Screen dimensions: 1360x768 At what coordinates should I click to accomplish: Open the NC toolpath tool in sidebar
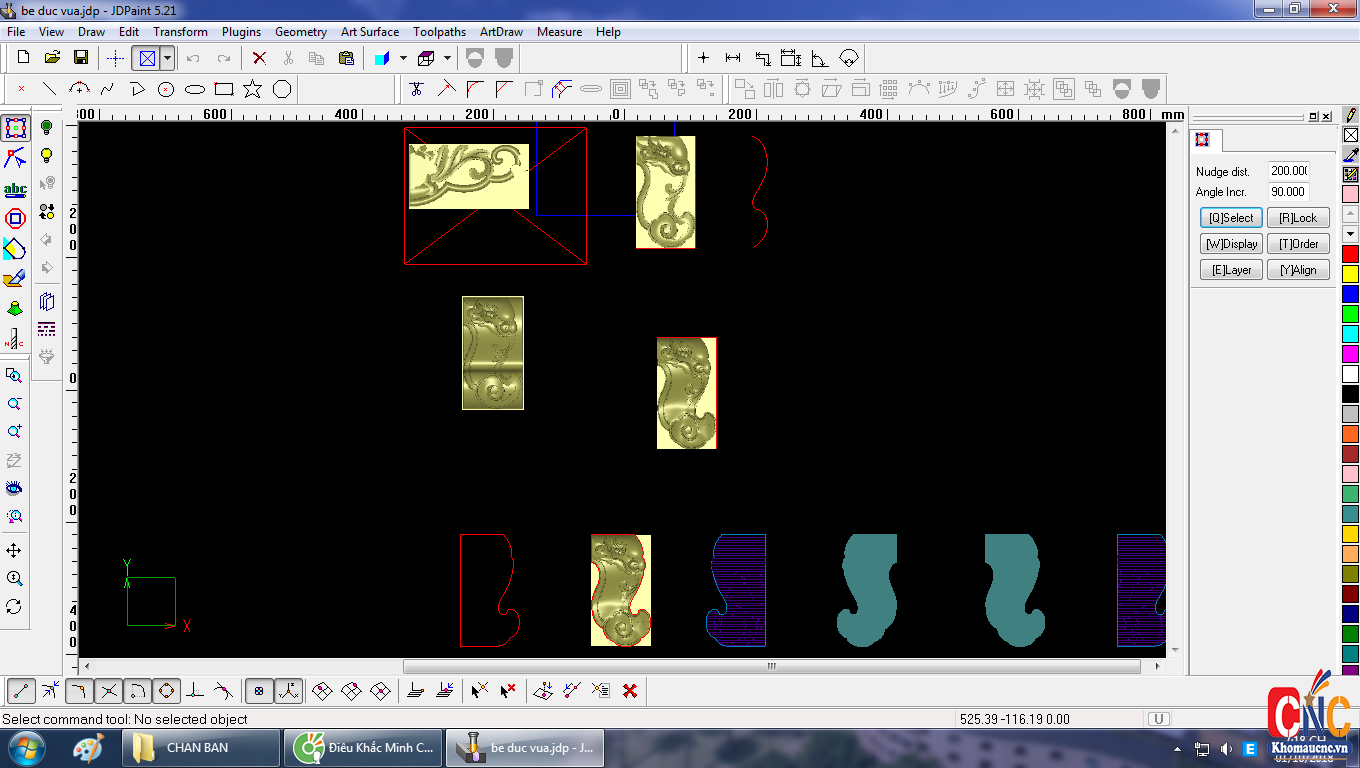coord(15,338)
